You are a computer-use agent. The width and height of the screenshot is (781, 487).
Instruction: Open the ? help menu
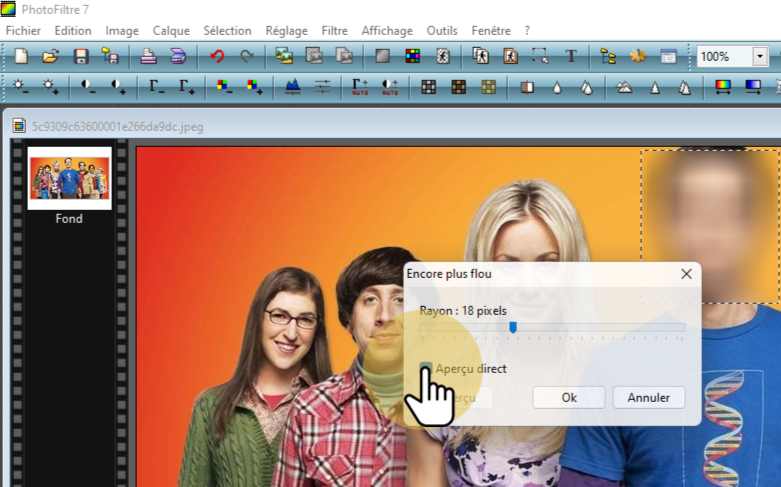(527, 31)
